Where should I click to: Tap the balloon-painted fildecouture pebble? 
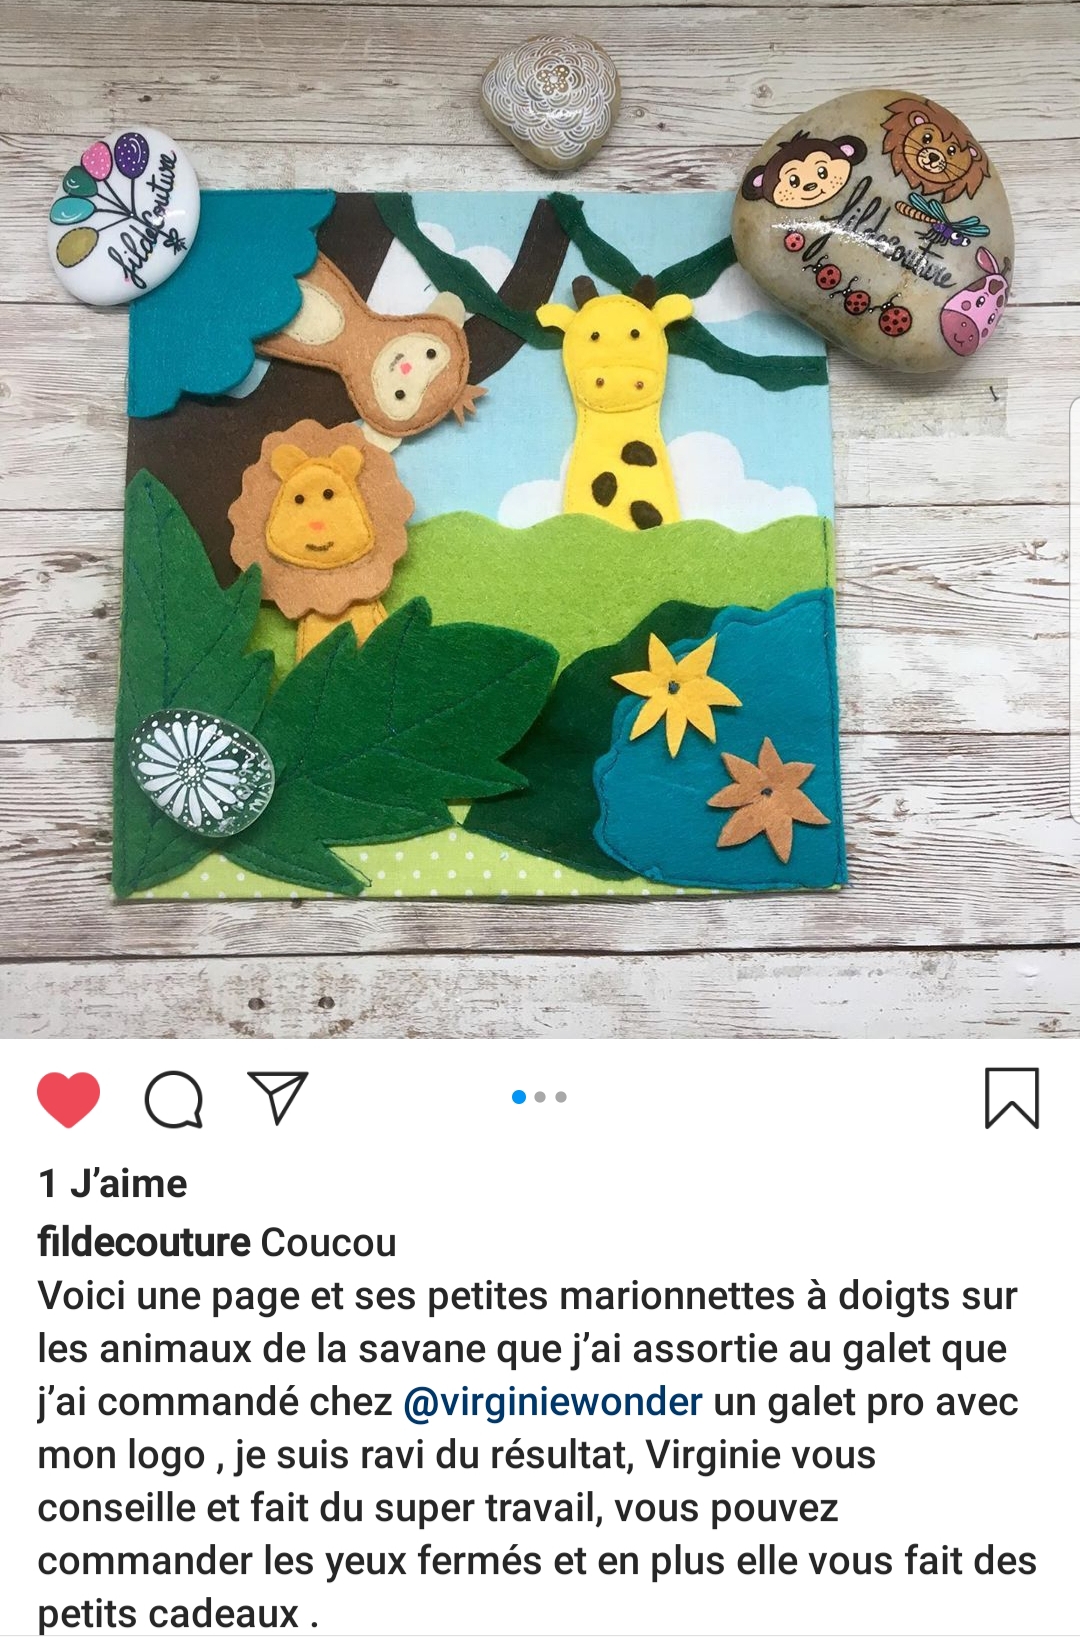[x=124, y=217]
